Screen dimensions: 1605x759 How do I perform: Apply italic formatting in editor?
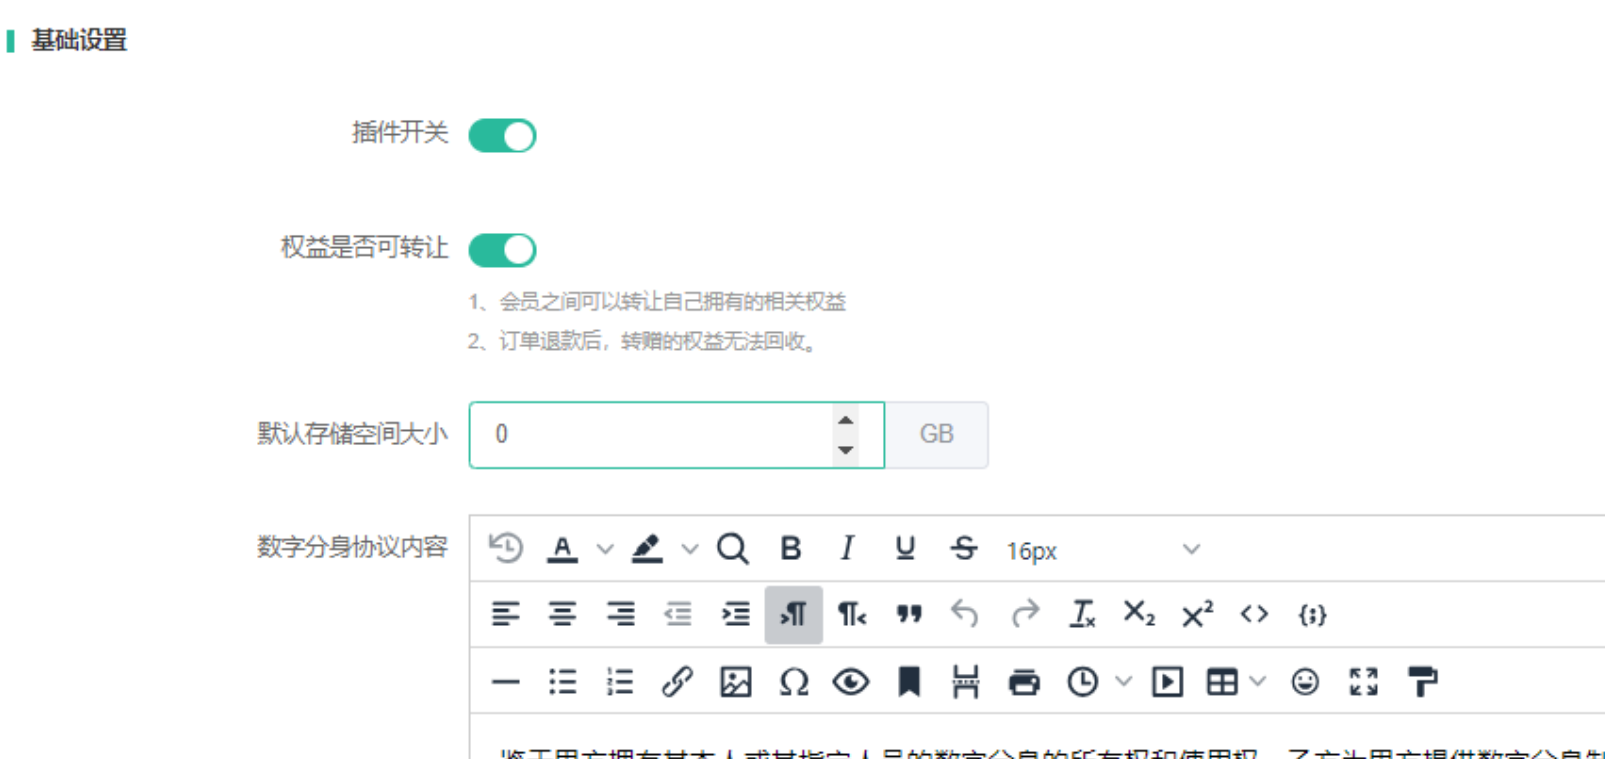tap(847, 549)
